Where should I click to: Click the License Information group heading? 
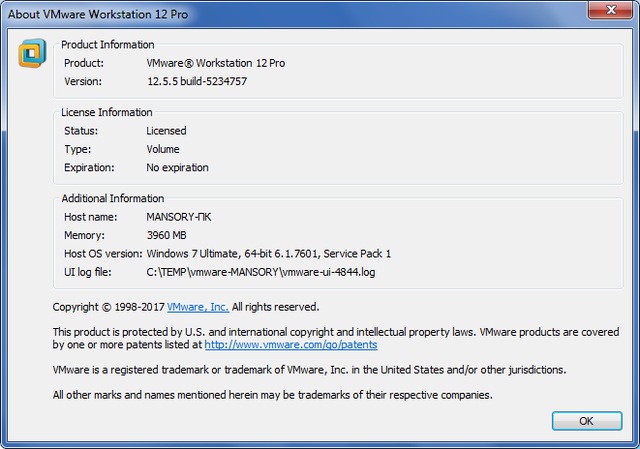point(107,112)
